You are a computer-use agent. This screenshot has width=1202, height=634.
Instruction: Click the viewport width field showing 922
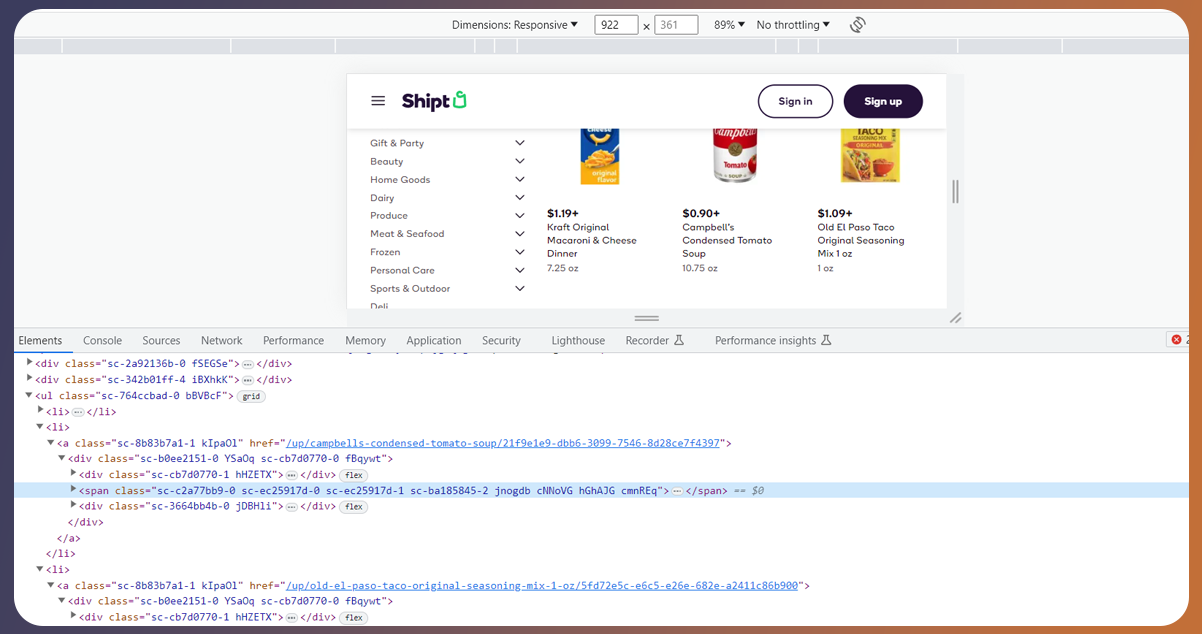[615, 24]
